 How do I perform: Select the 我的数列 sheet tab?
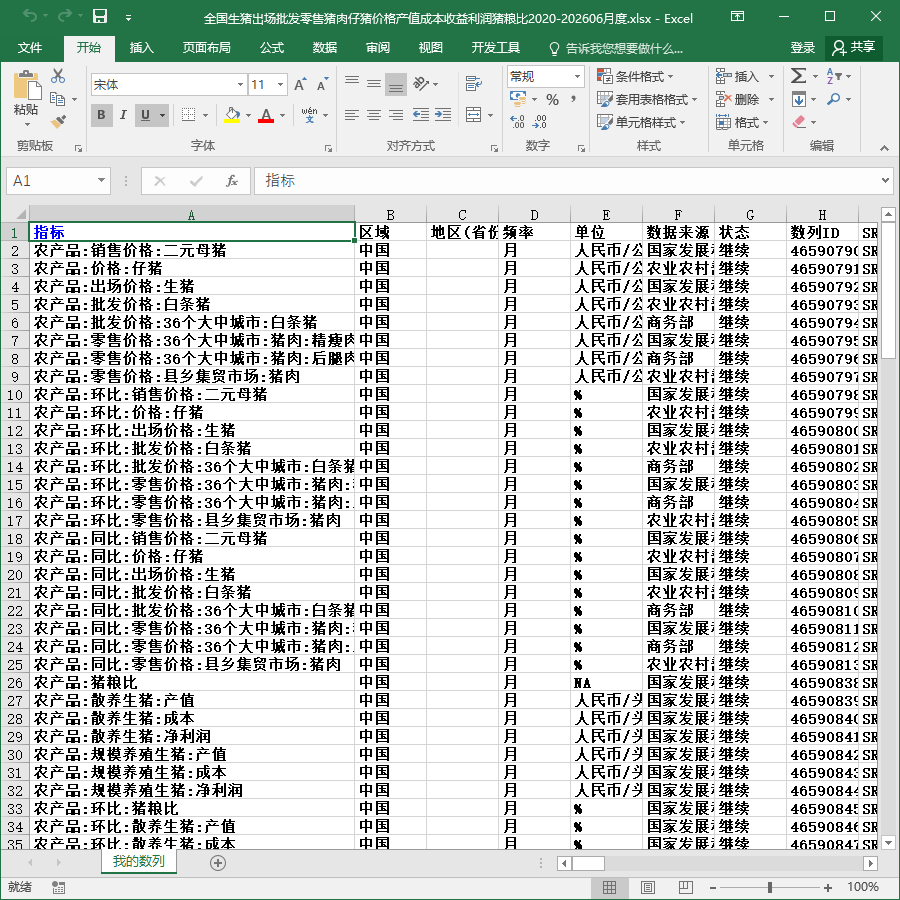[x=138, y=861]
